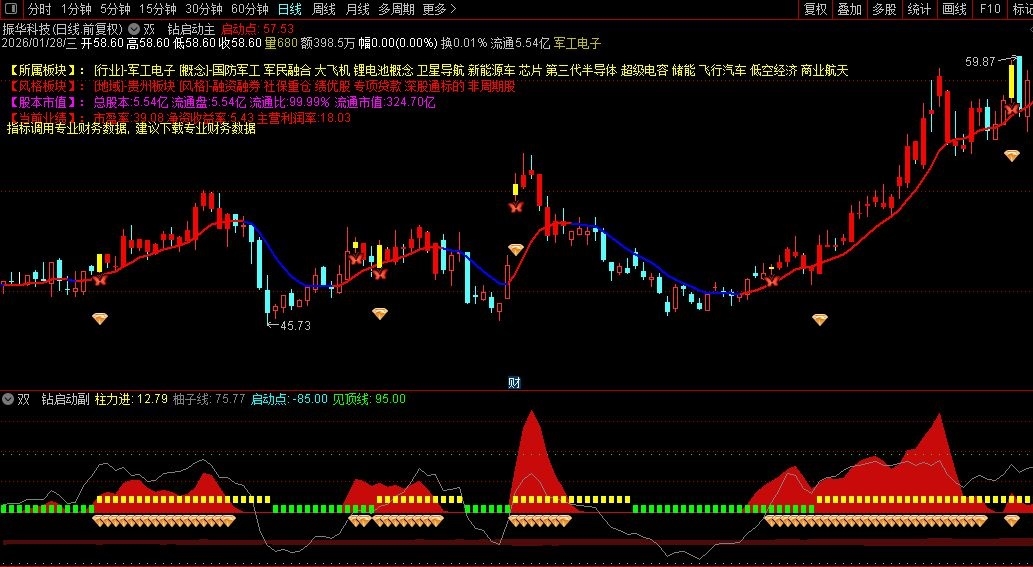Click the 财 financial marker on the chart
This screenshot has width=1033, height=567.
click(515, 383)
